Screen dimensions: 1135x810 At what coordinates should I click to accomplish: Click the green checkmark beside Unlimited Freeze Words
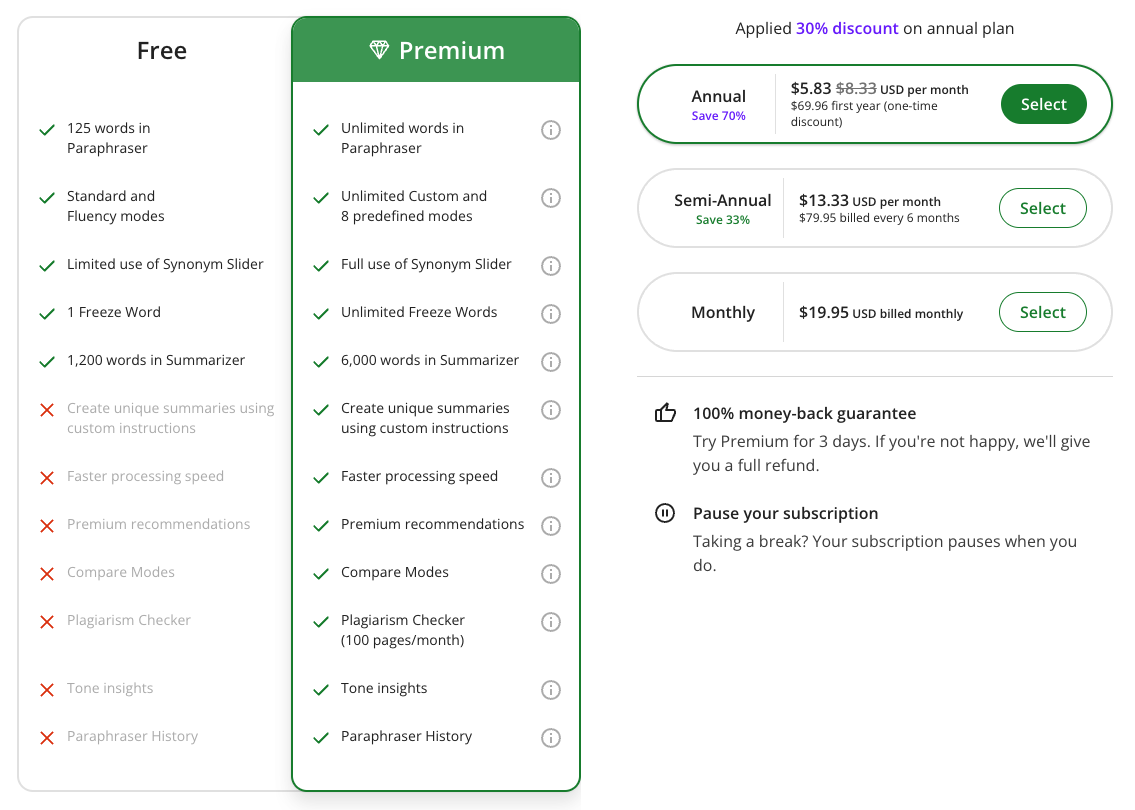pos(321,312)
